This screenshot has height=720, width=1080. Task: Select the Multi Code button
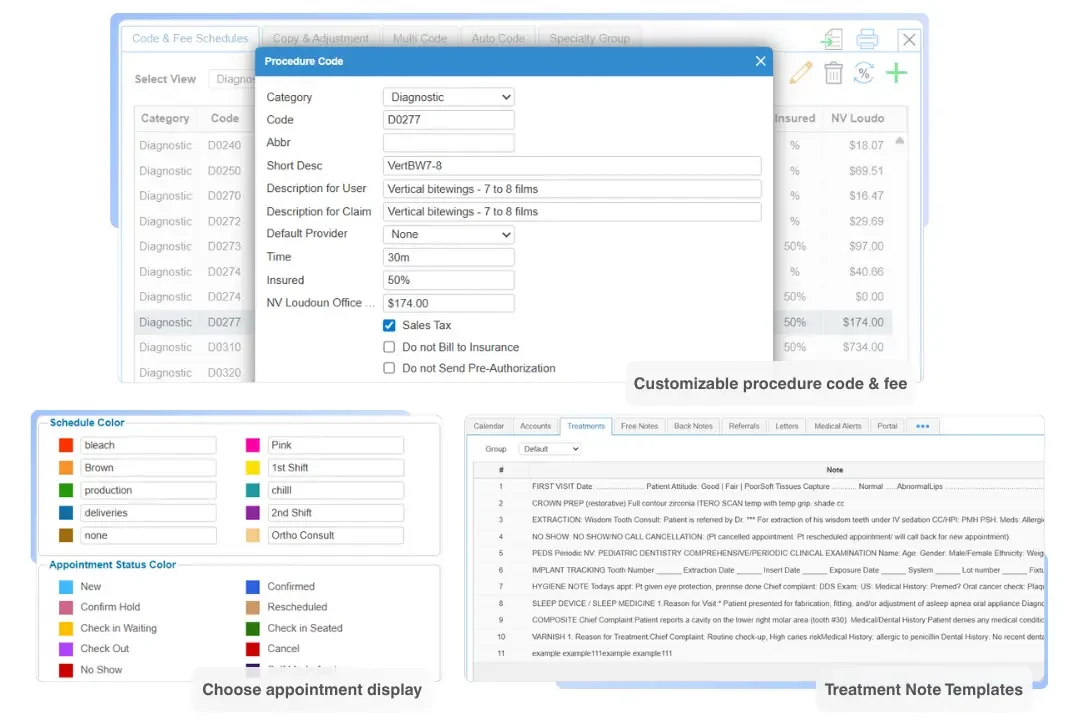pos(421,37)
